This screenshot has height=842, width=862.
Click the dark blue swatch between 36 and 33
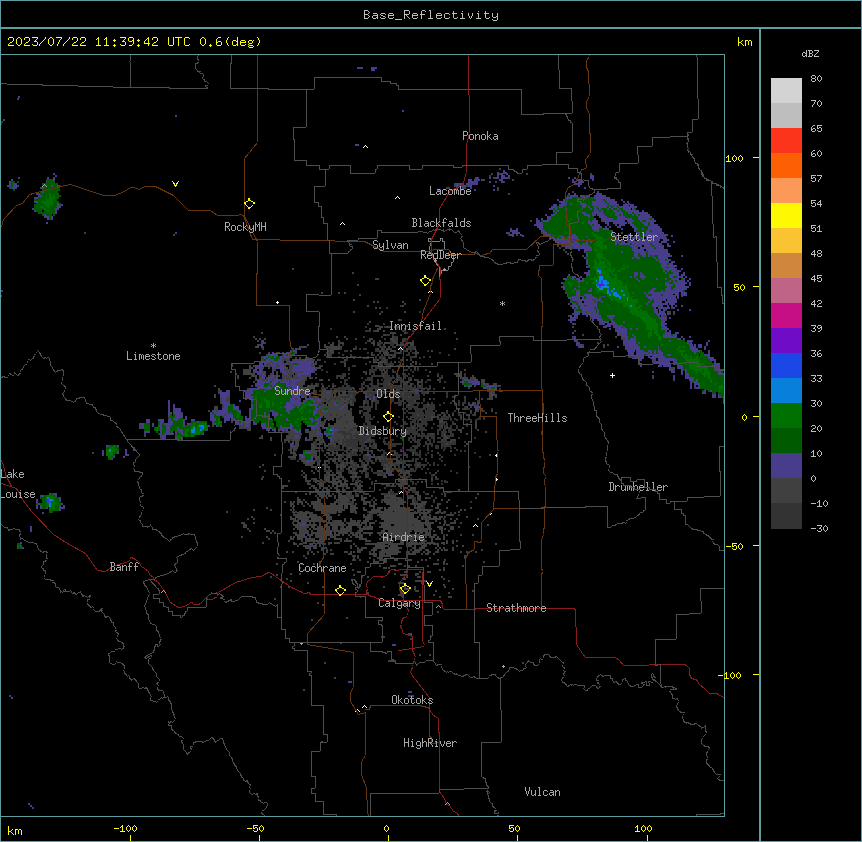click(786, 365)
